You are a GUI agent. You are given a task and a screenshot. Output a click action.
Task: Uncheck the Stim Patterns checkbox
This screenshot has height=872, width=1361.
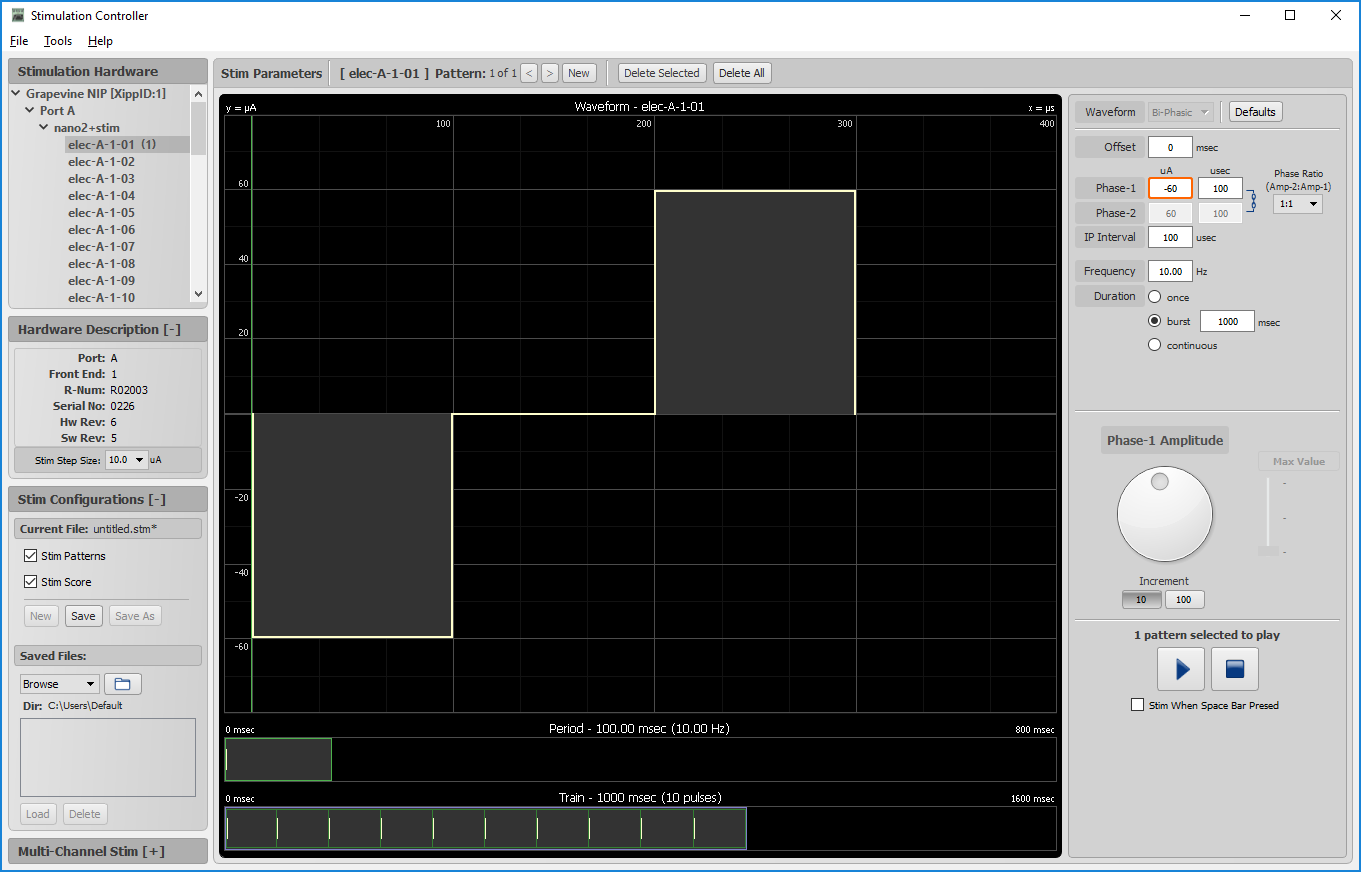click(x=30, y=556)
